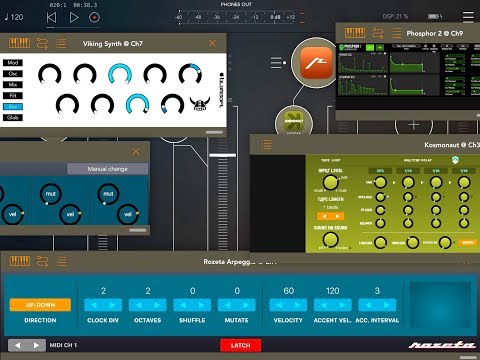The height and width of the screenshot is (360, 480).
Task: Open MIDI routing icon in Phosphor 2 window
Action: [378, 33]
